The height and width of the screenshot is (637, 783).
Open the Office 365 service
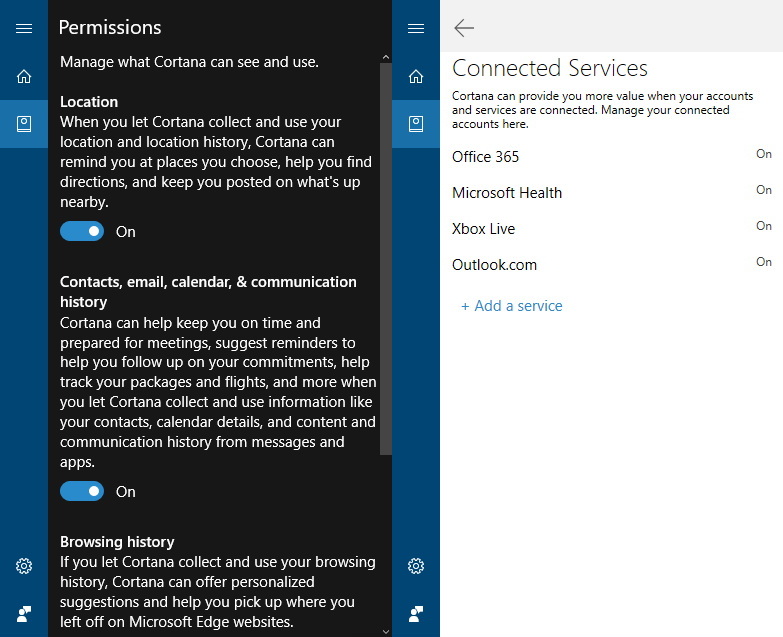(612, 157)
